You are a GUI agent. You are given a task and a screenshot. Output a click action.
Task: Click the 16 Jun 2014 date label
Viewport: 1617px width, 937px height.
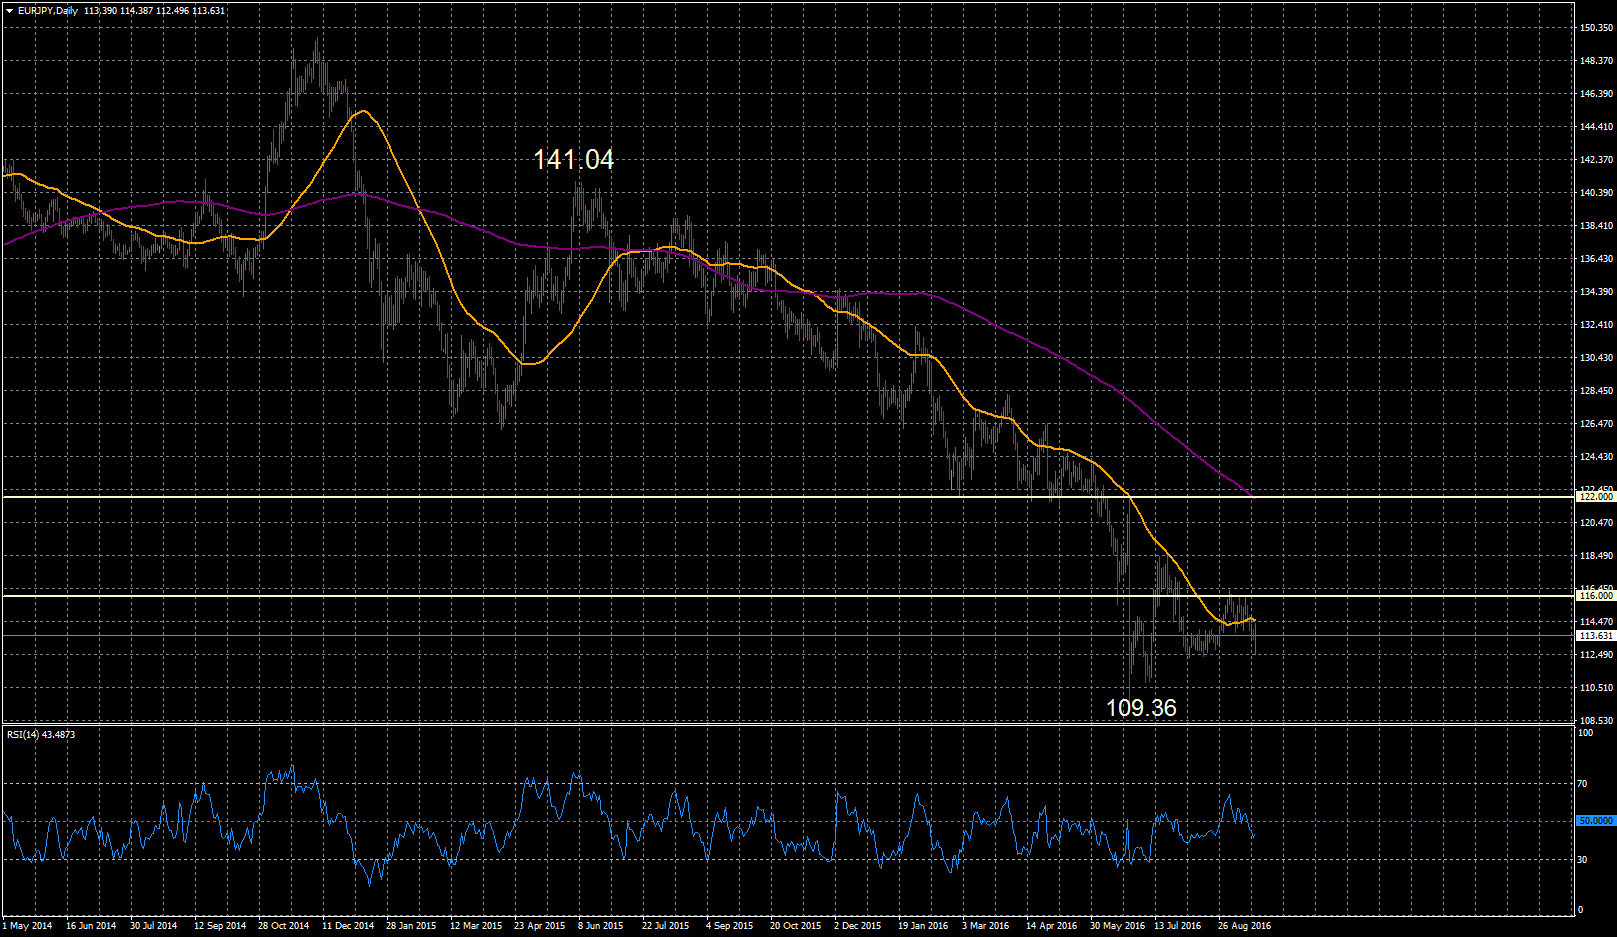coord(91,926)
